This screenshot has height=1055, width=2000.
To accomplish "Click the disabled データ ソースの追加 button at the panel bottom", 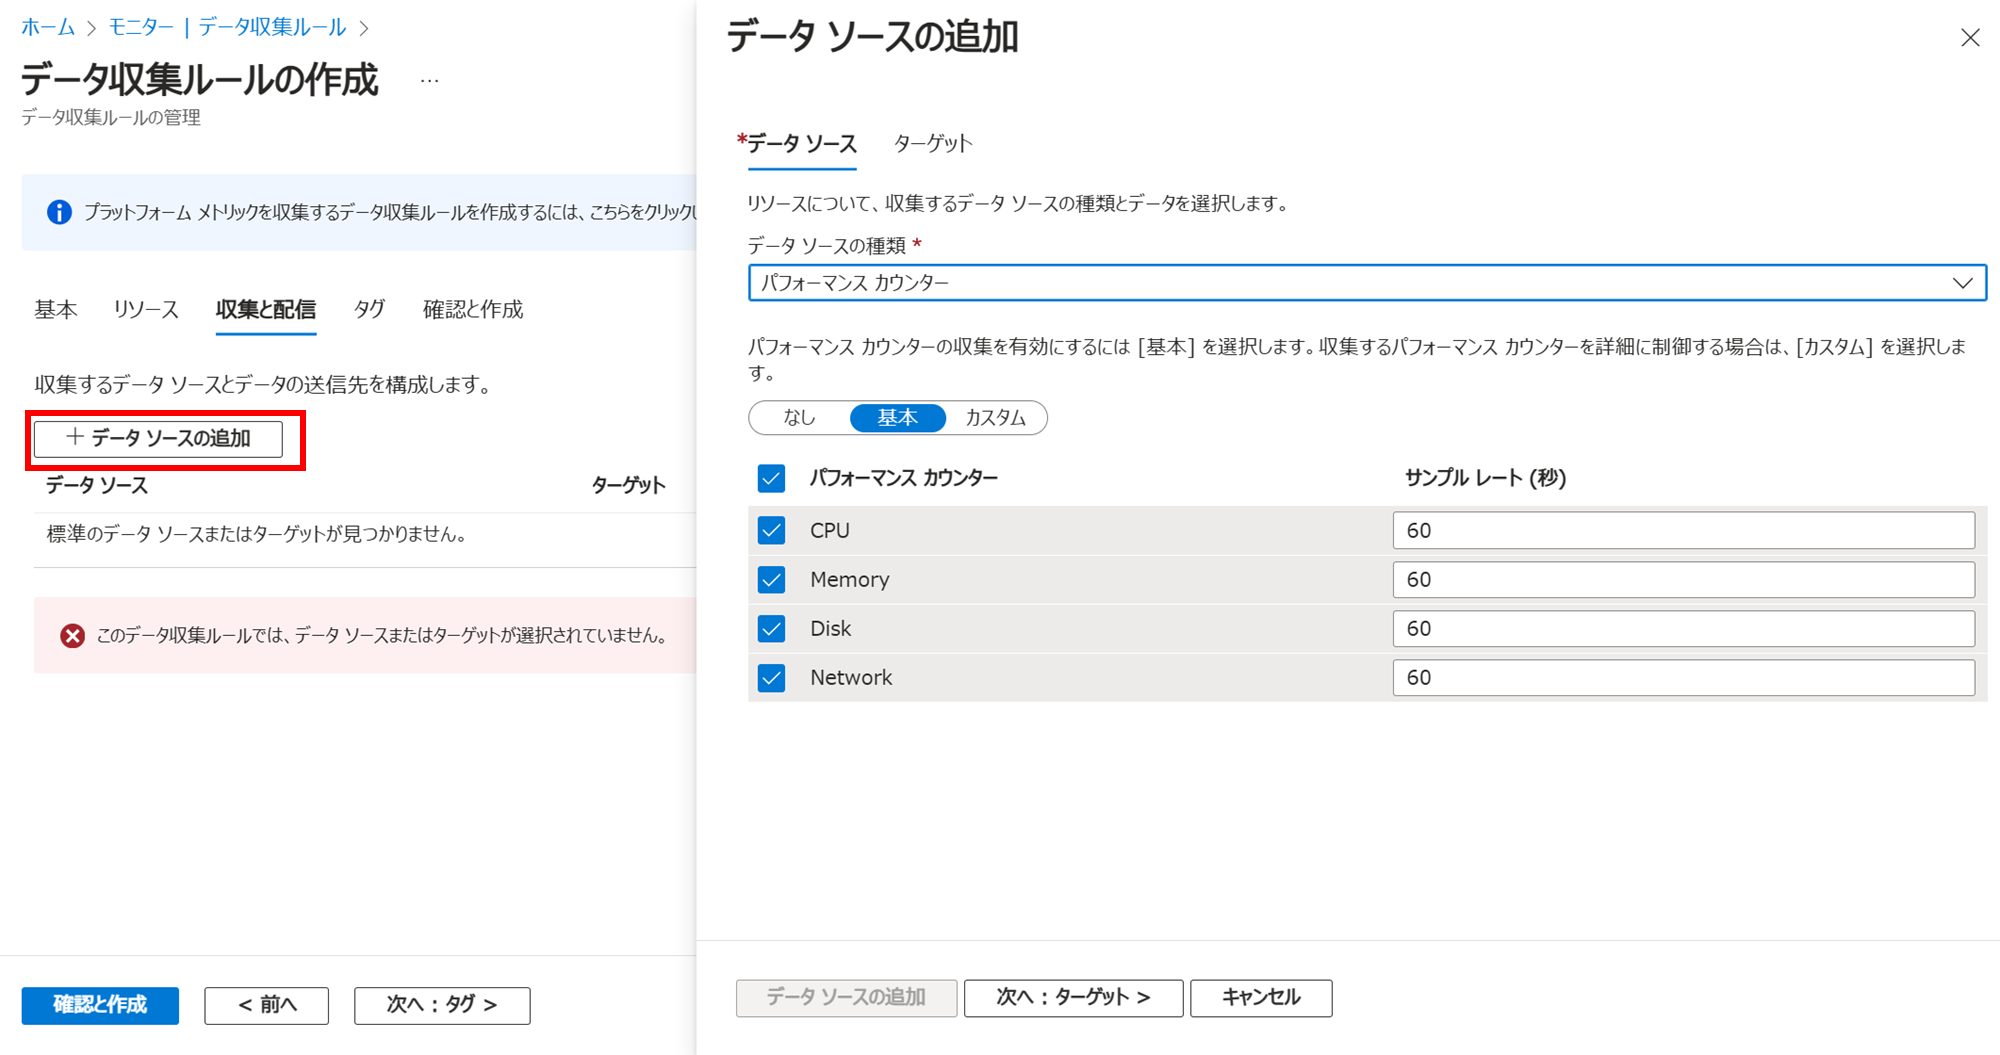I will click(x=846, y=998).
